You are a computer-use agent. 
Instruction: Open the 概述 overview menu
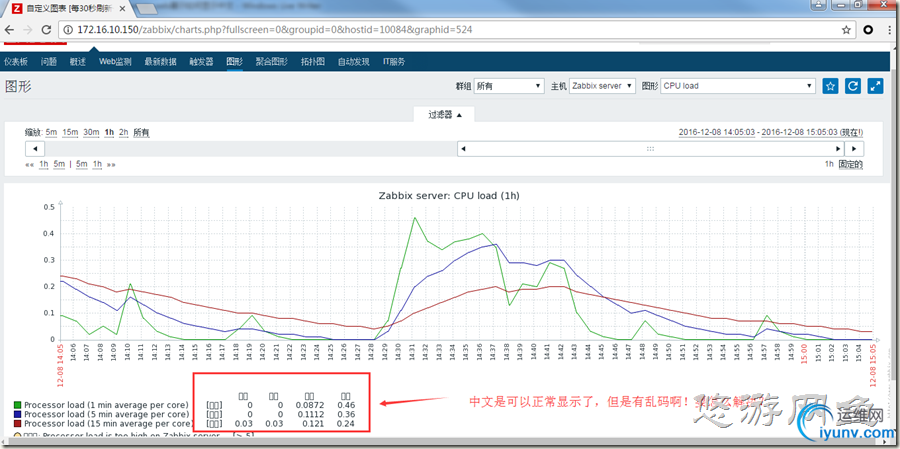click(x=77, y=62)
